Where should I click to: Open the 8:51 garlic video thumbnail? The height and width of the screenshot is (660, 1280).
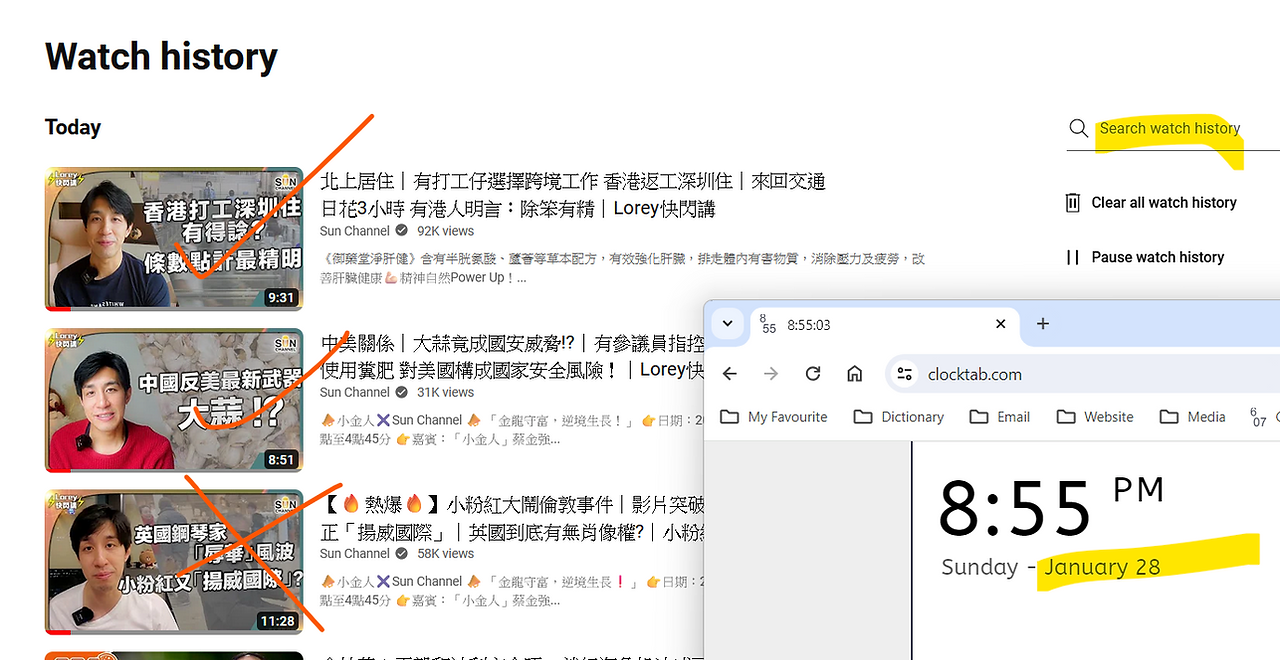(x=174, y=400)
